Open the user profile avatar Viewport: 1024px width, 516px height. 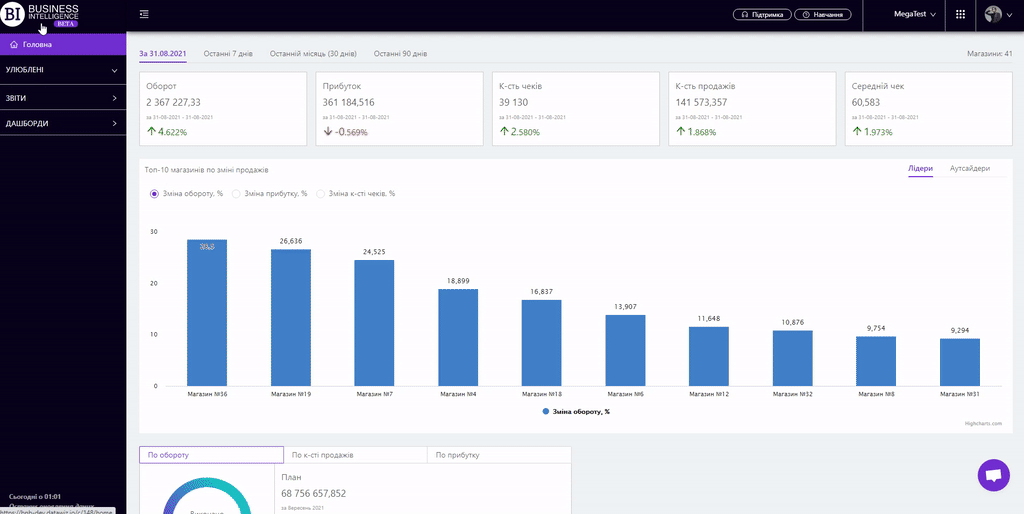click(993, 14)
